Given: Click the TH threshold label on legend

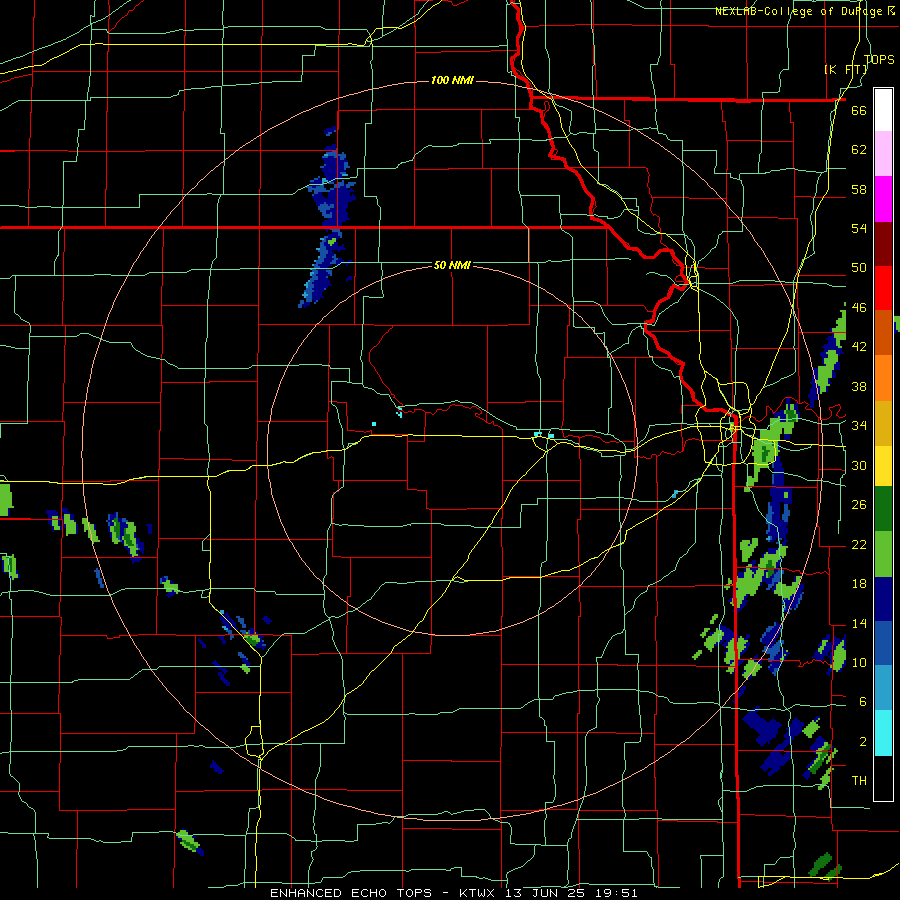Looking at the screenshot, I should point(859,781).
